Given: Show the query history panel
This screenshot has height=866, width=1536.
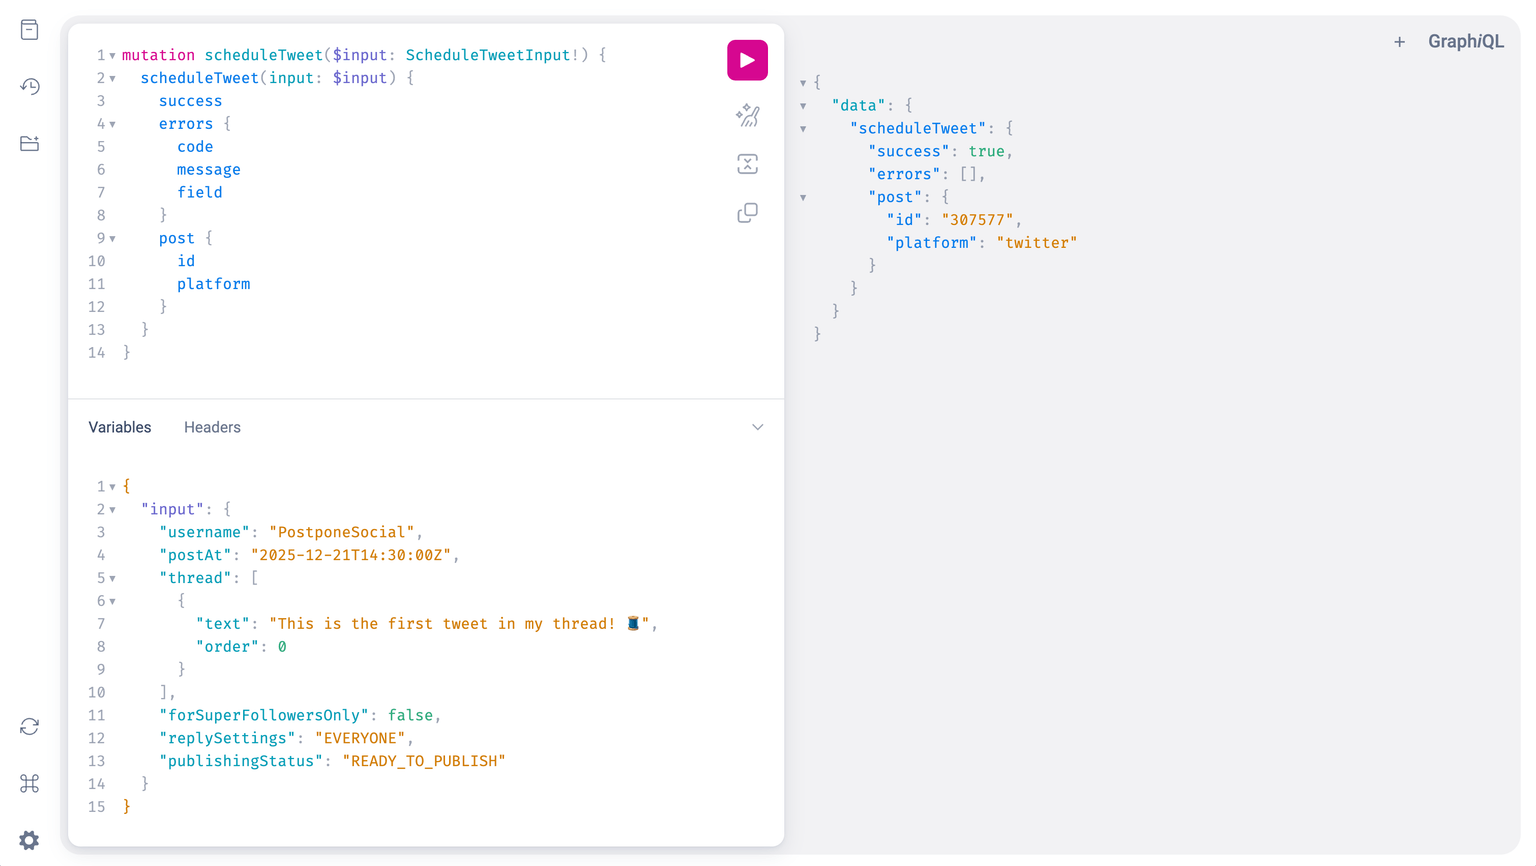Looking at the screenshot, I should pos(30,87).
